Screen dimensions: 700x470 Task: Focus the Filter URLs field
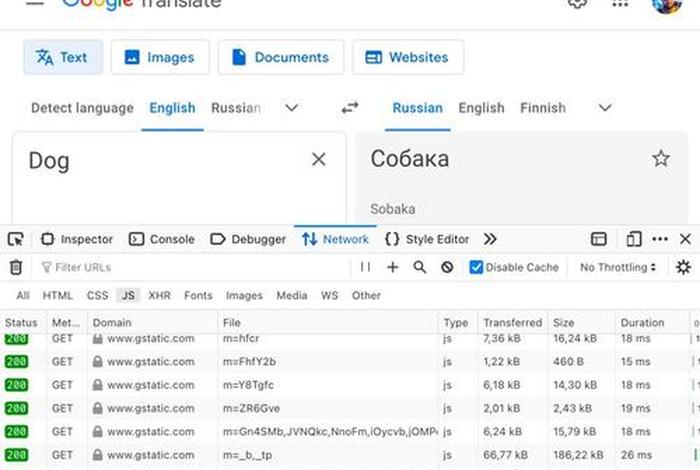[x=192, y=267]
